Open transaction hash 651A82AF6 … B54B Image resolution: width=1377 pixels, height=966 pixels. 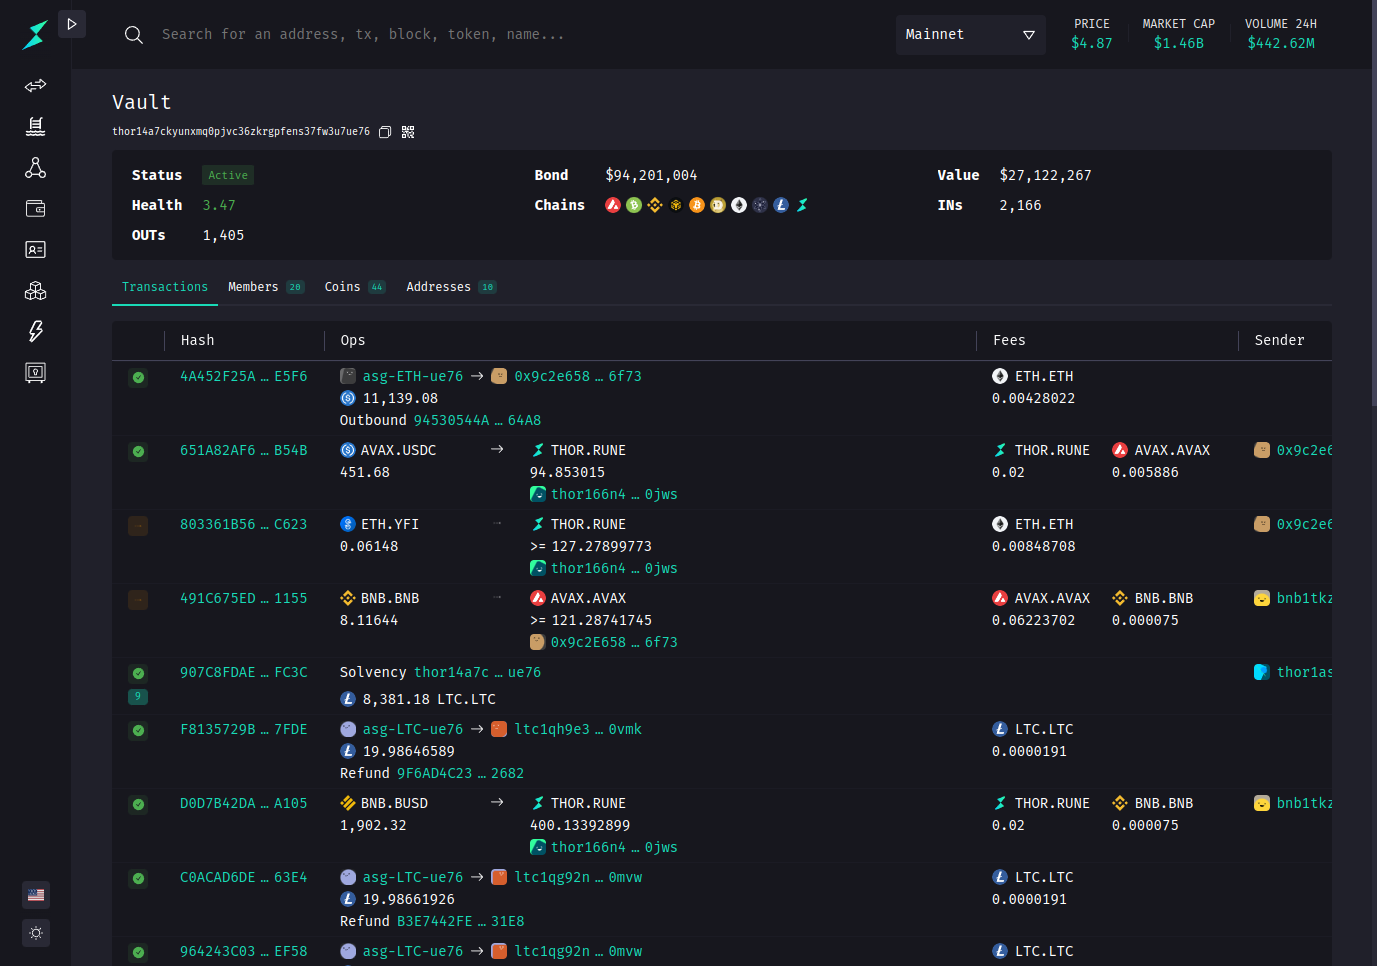click(x=243, y=450)
